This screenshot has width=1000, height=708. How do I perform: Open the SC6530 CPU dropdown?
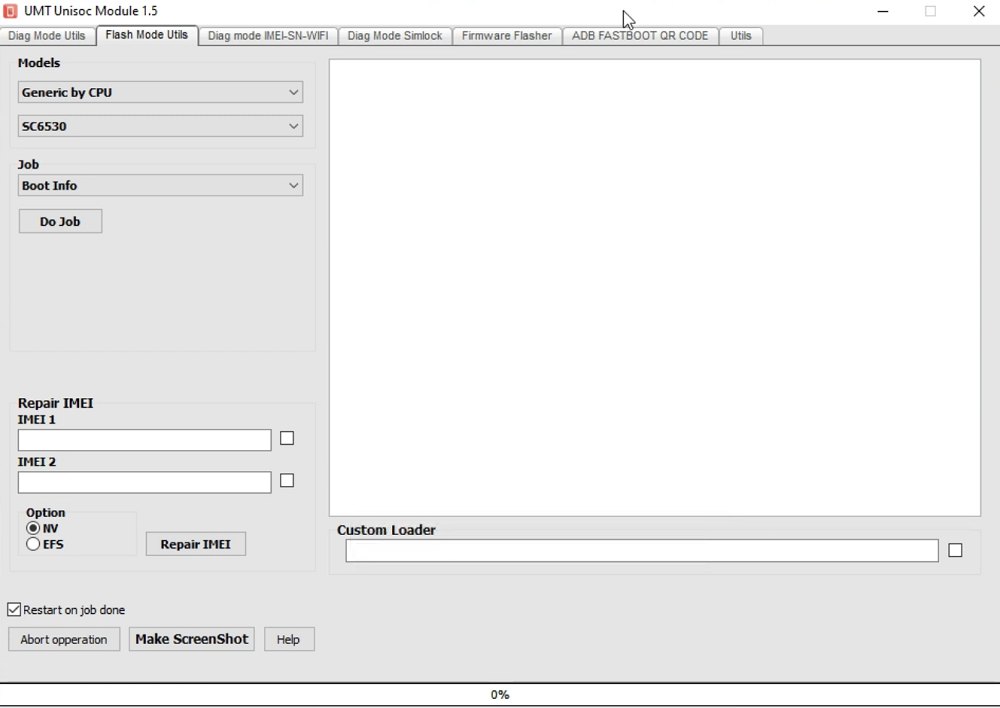[x=160, y=126]
